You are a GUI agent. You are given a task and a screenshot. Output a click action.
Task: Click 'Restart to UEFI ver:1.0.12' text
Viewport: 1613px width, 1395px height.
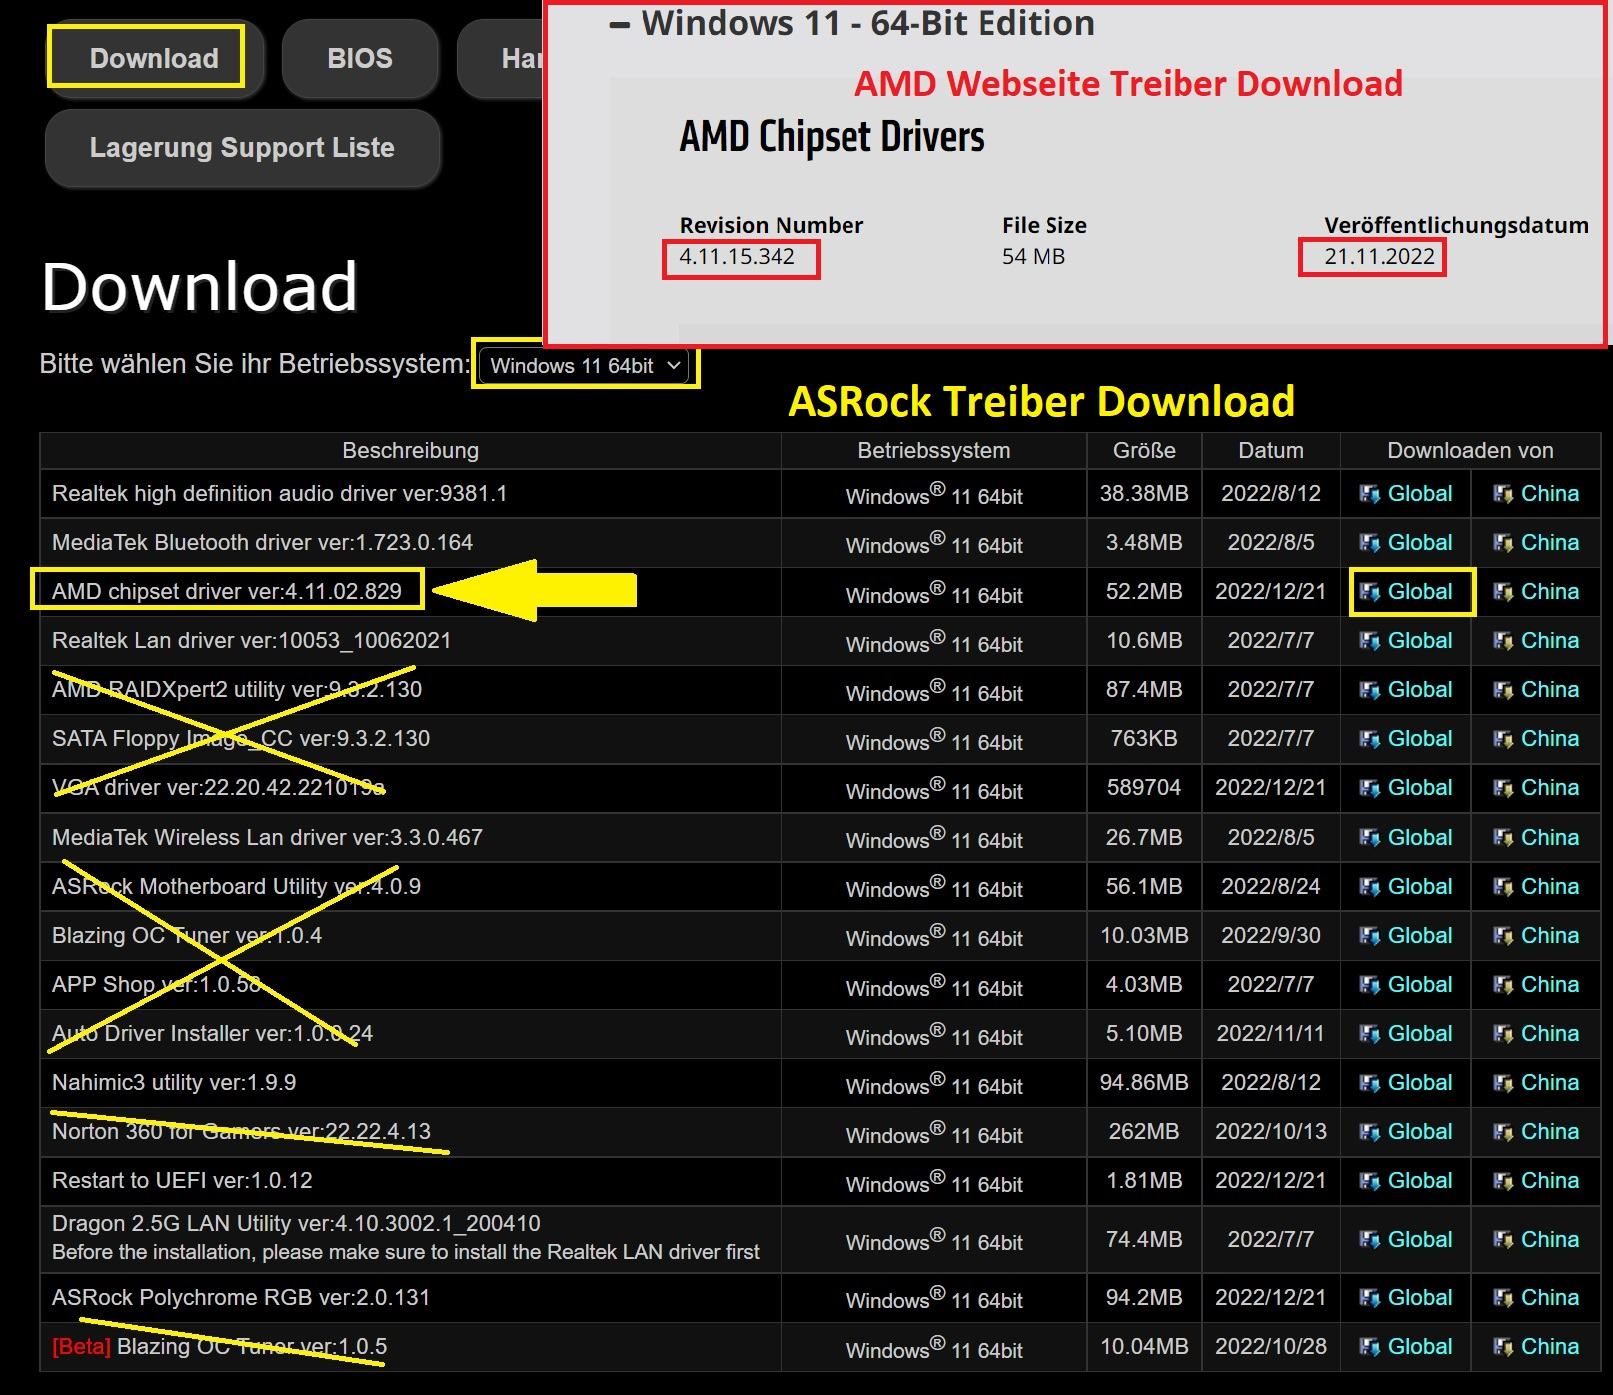[182, 1181]
